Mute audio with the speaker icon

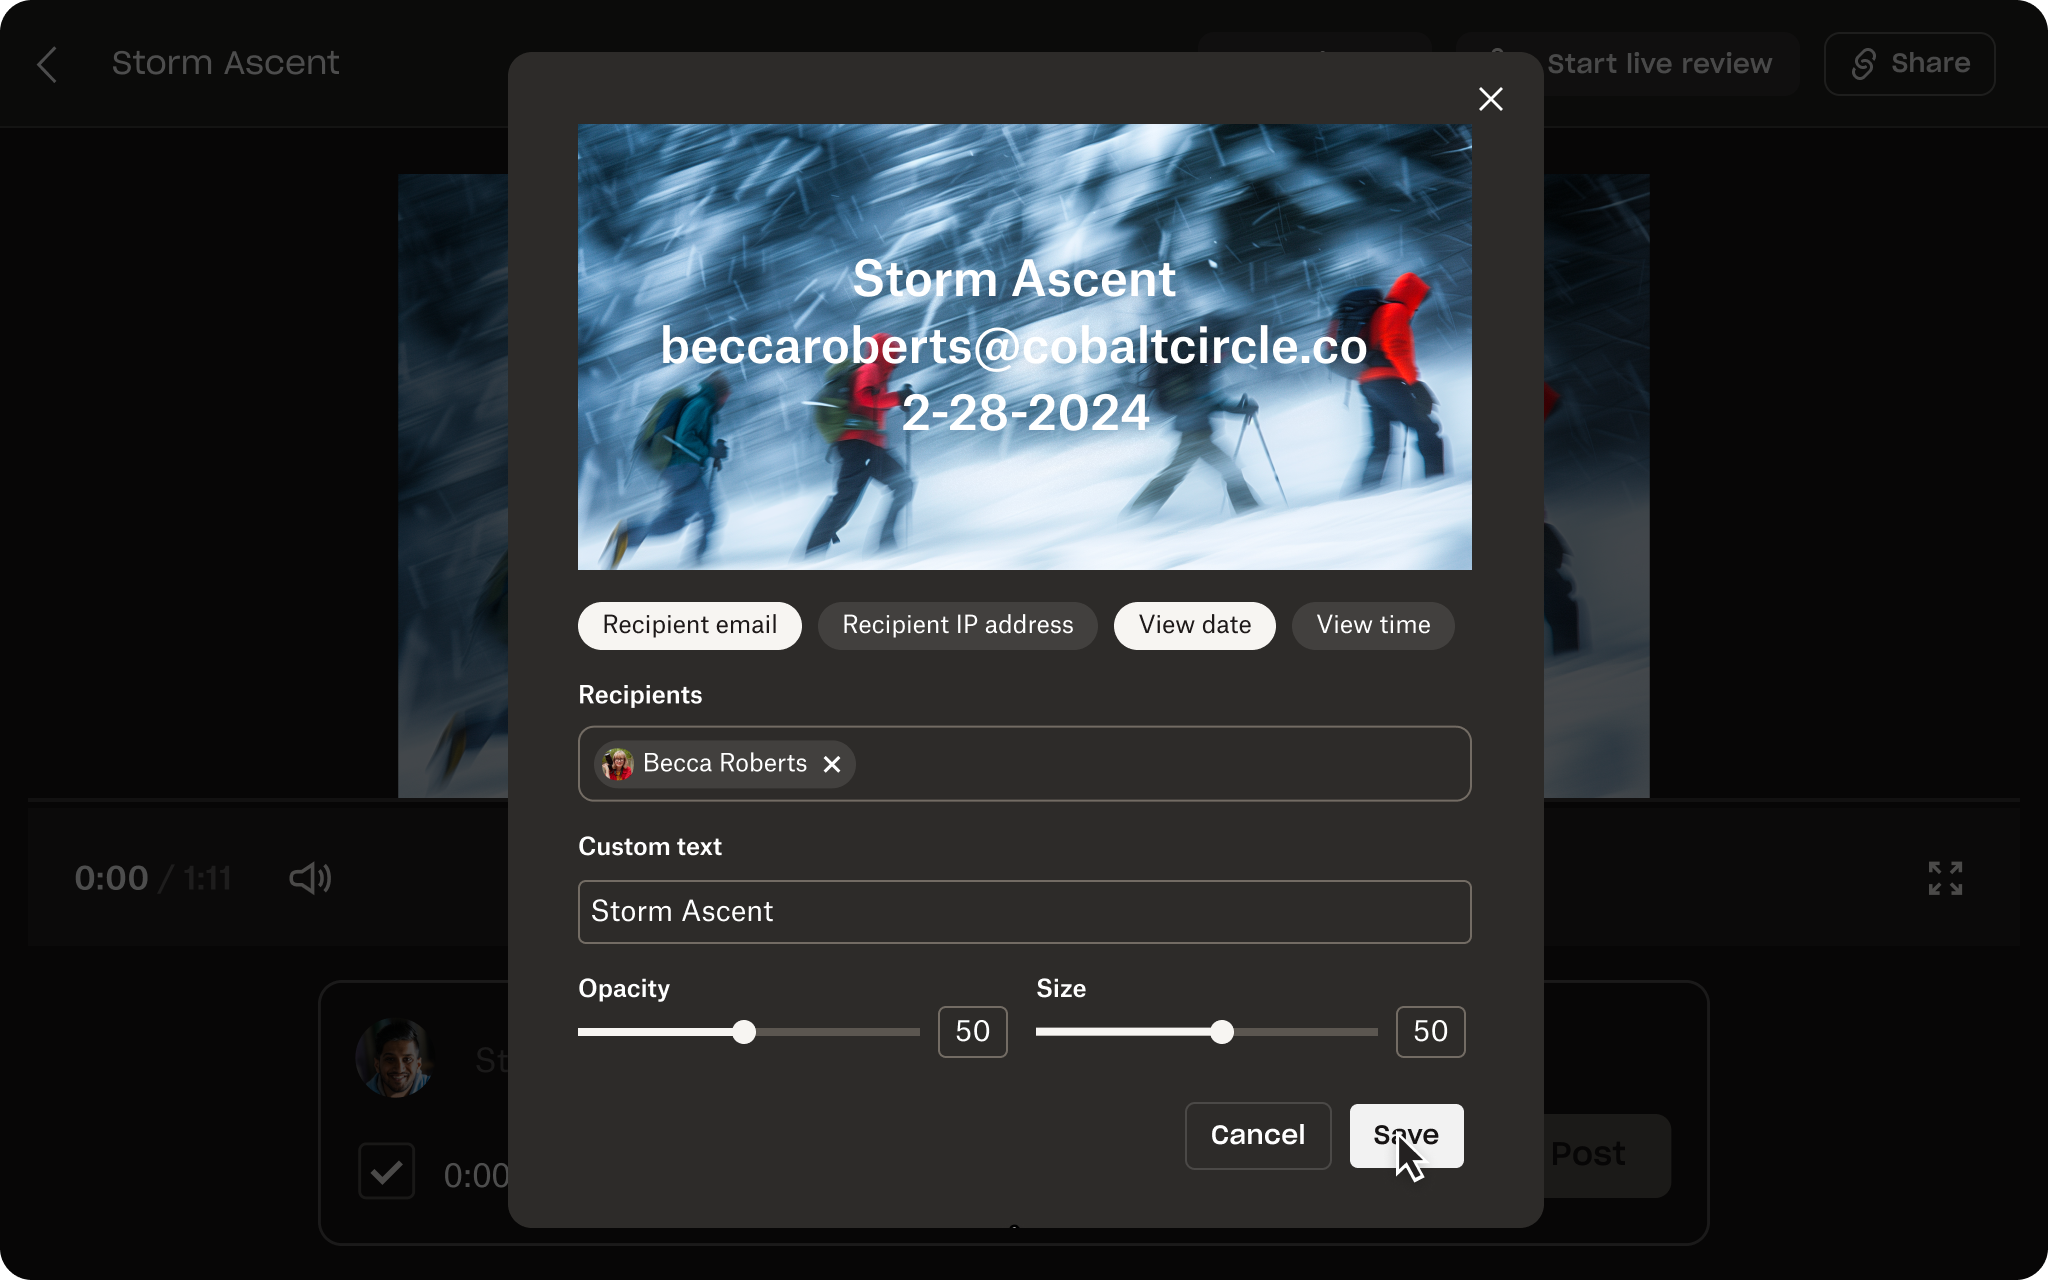point(310,879)
